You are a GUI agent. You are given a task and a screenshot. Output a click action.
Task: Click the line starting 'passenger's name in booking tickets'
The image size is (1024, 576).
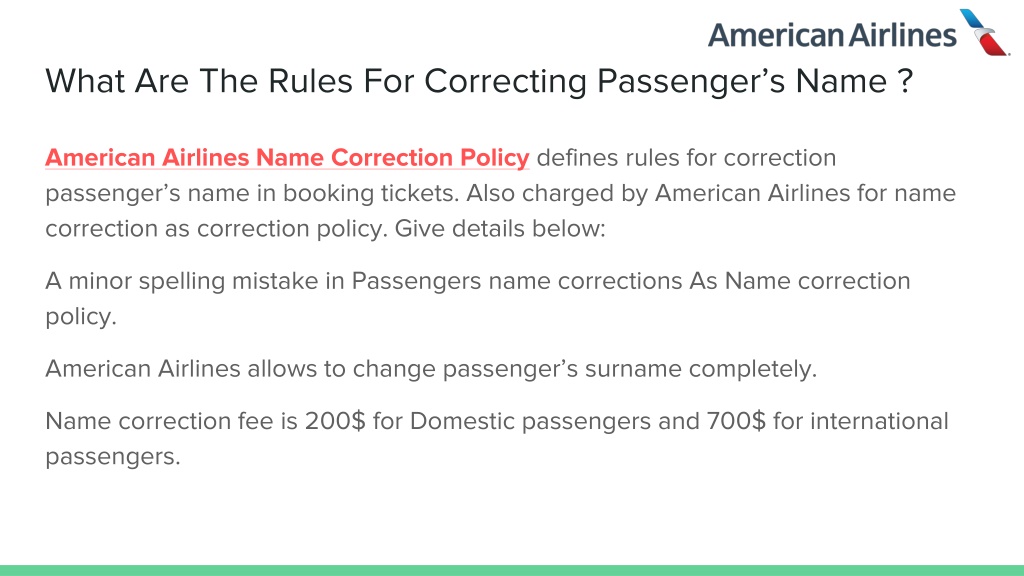click(x=500, y=194)
